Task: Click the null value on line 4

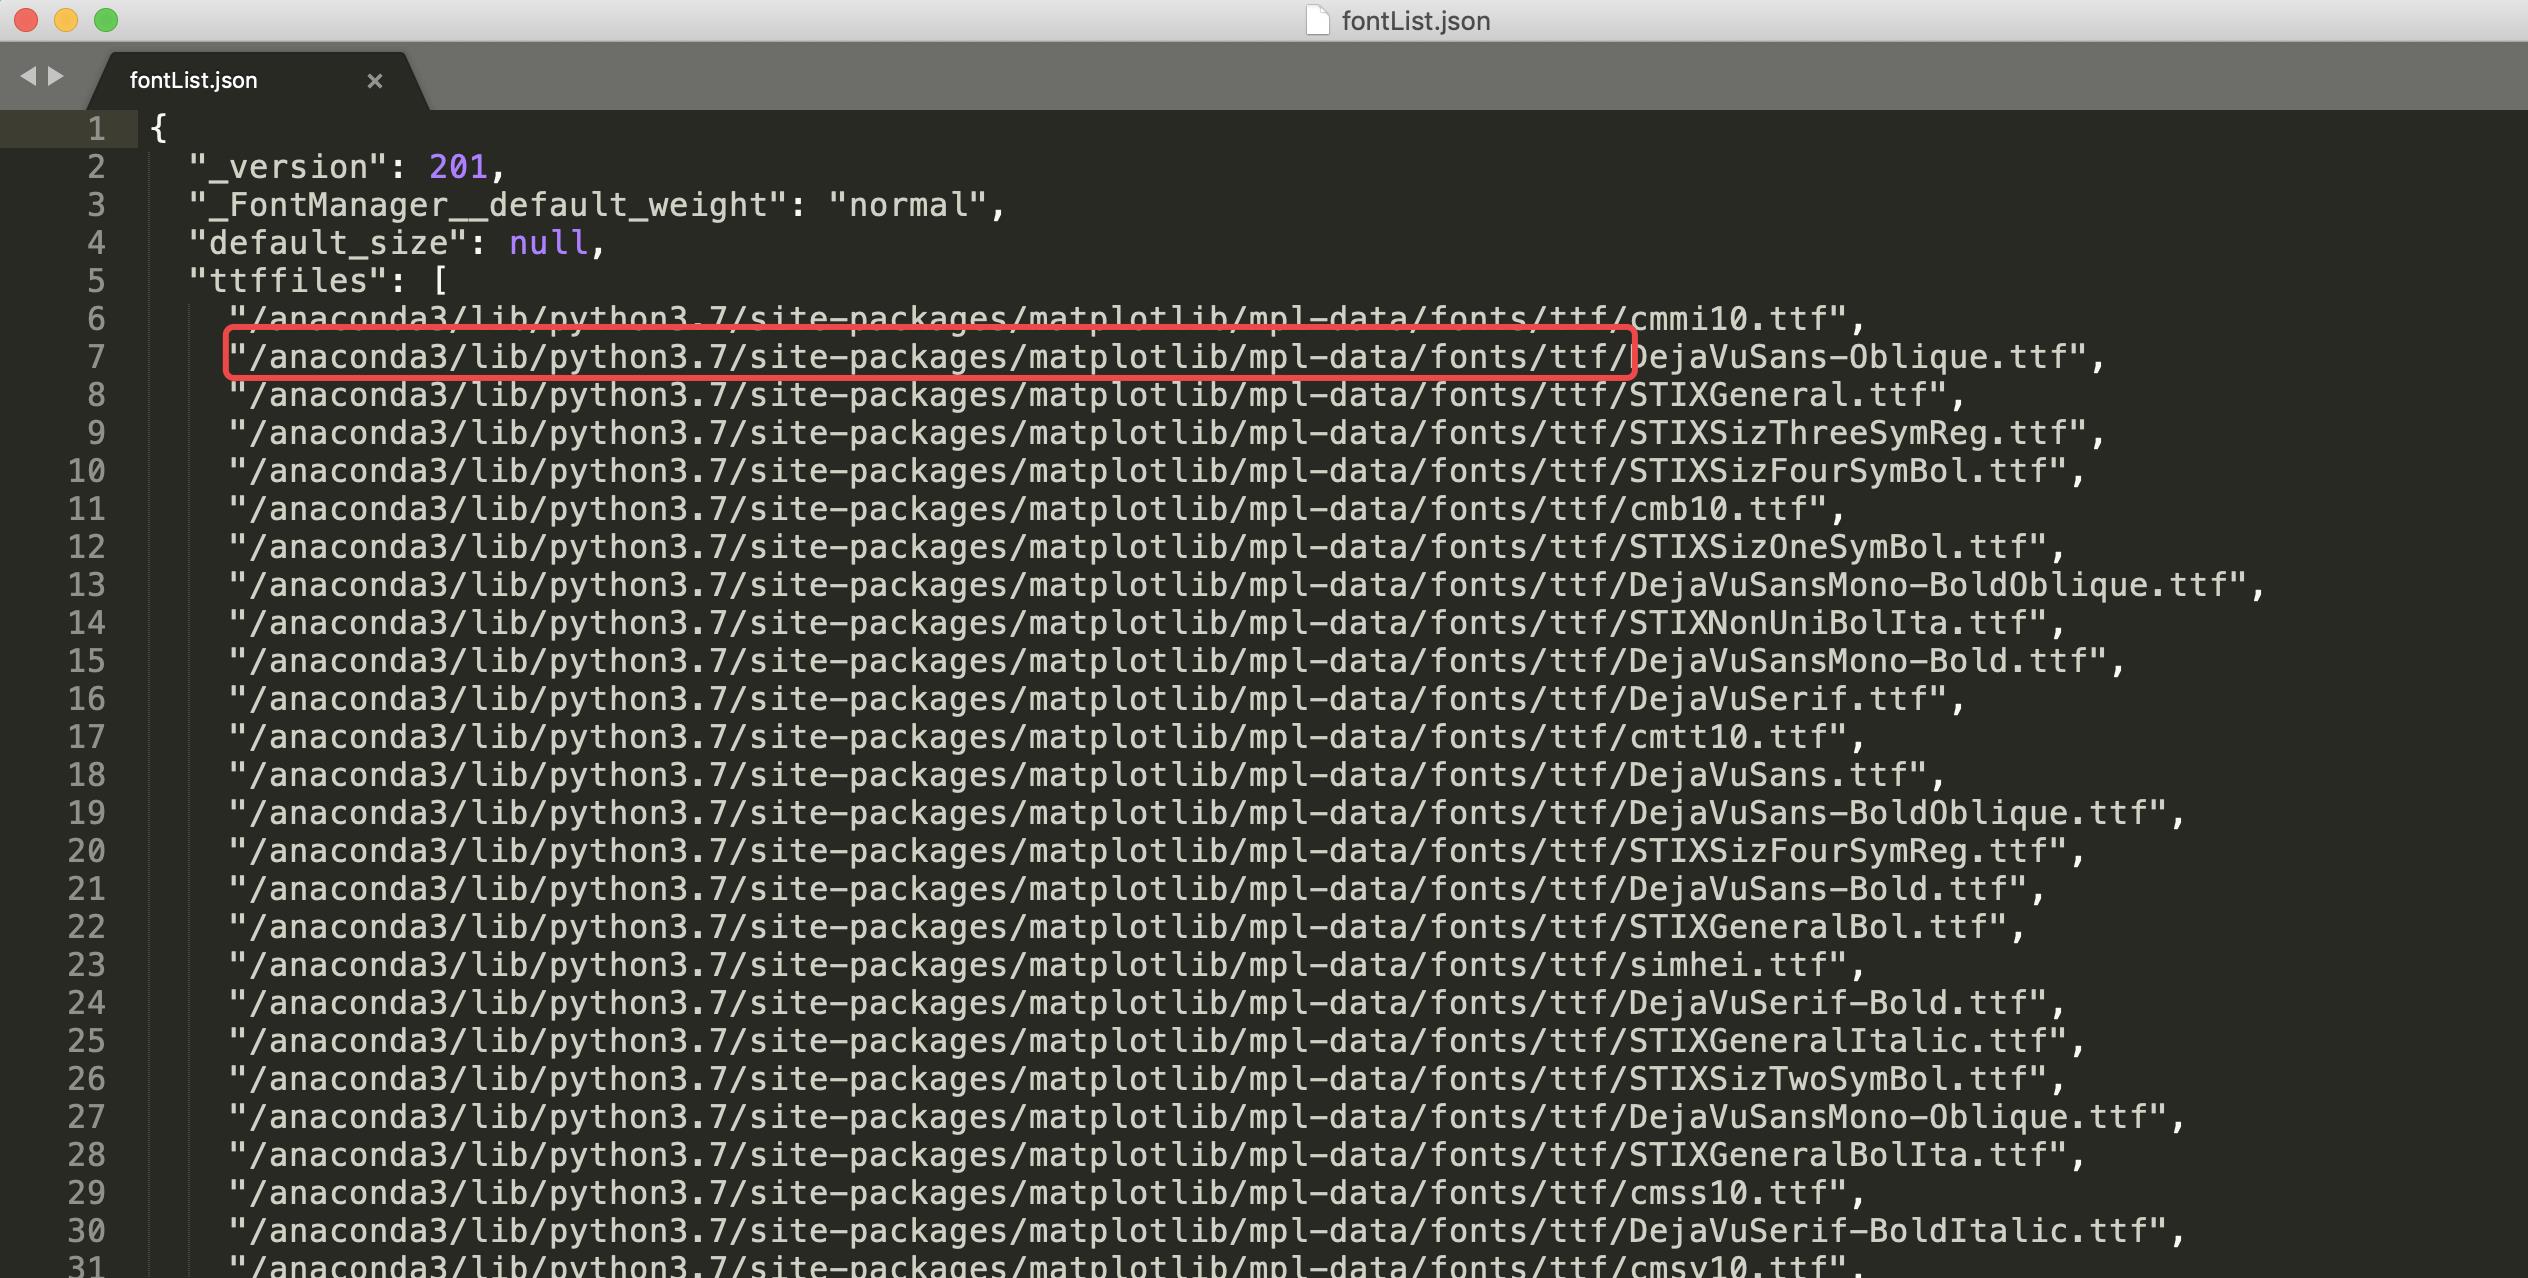Action: tap(548, 243)
